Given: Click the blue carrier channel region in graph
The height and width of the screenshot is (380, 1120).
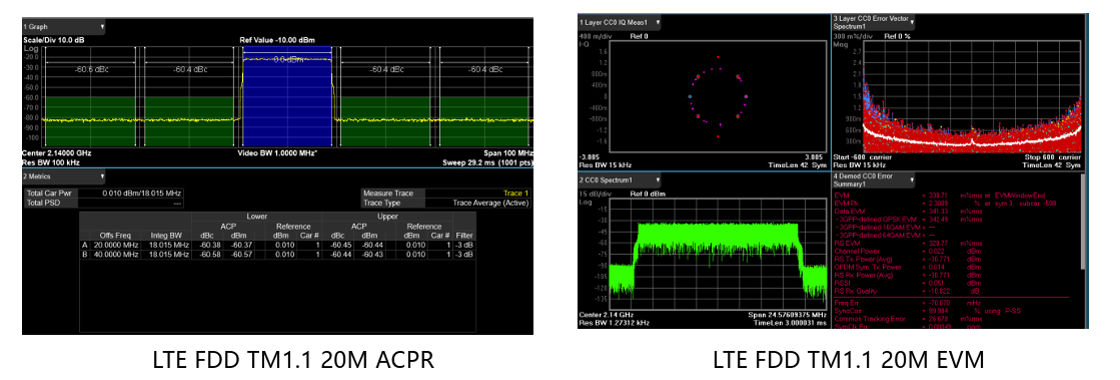Looking at the screenshot, I should 287,96.
